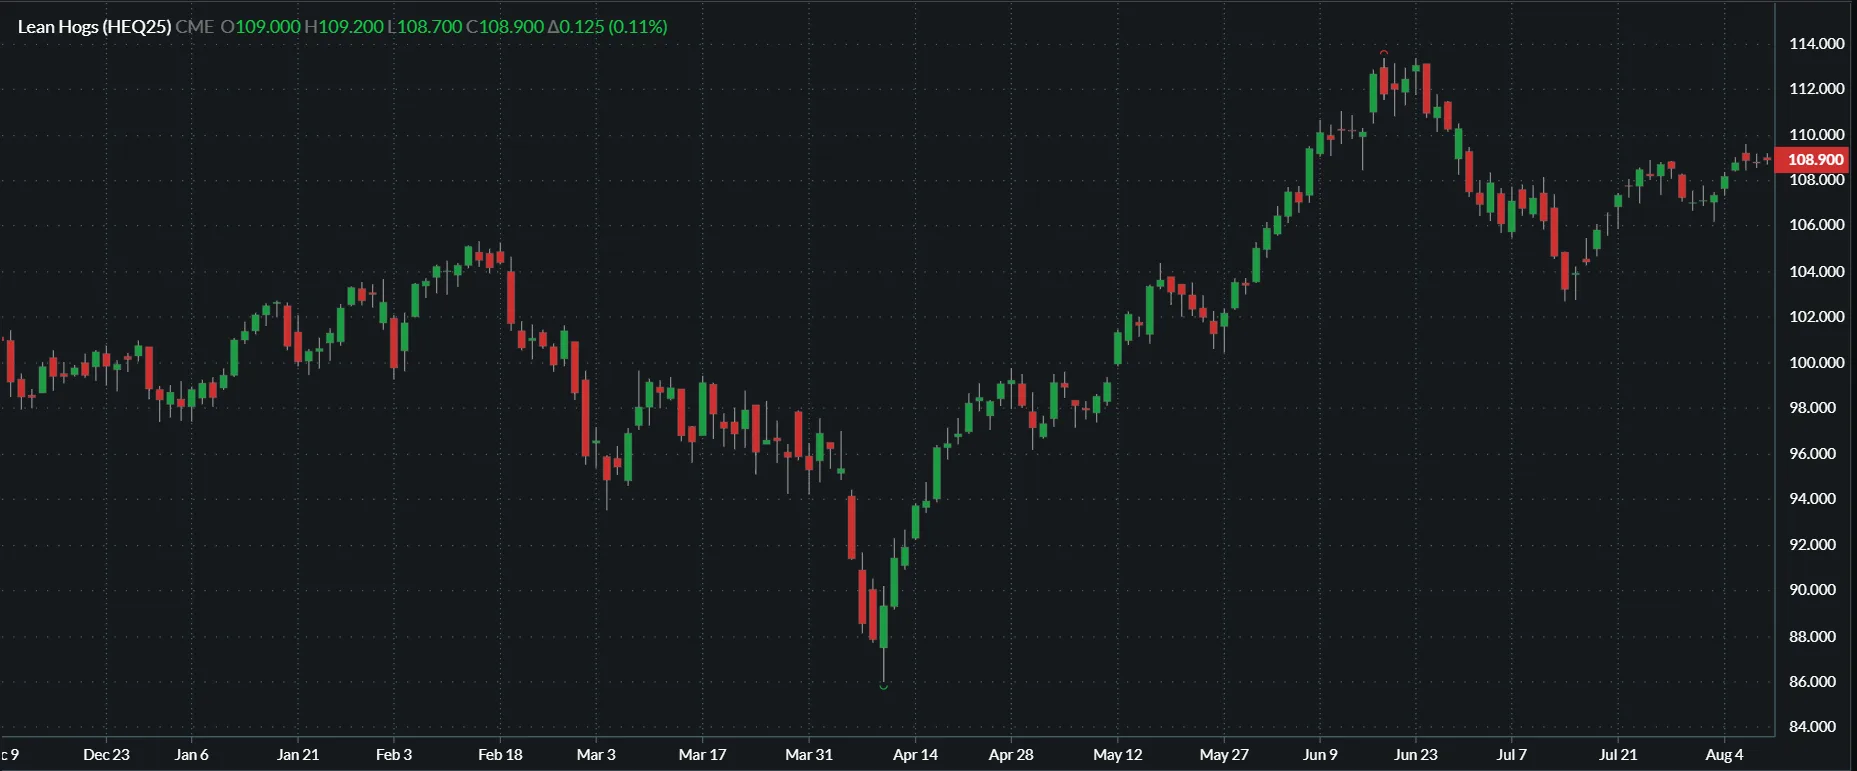Image resolution: width=1857 pixels, height=771 pixels.
Task: Select the Jun 23 date on the time axis
Action: [1415, 755]
